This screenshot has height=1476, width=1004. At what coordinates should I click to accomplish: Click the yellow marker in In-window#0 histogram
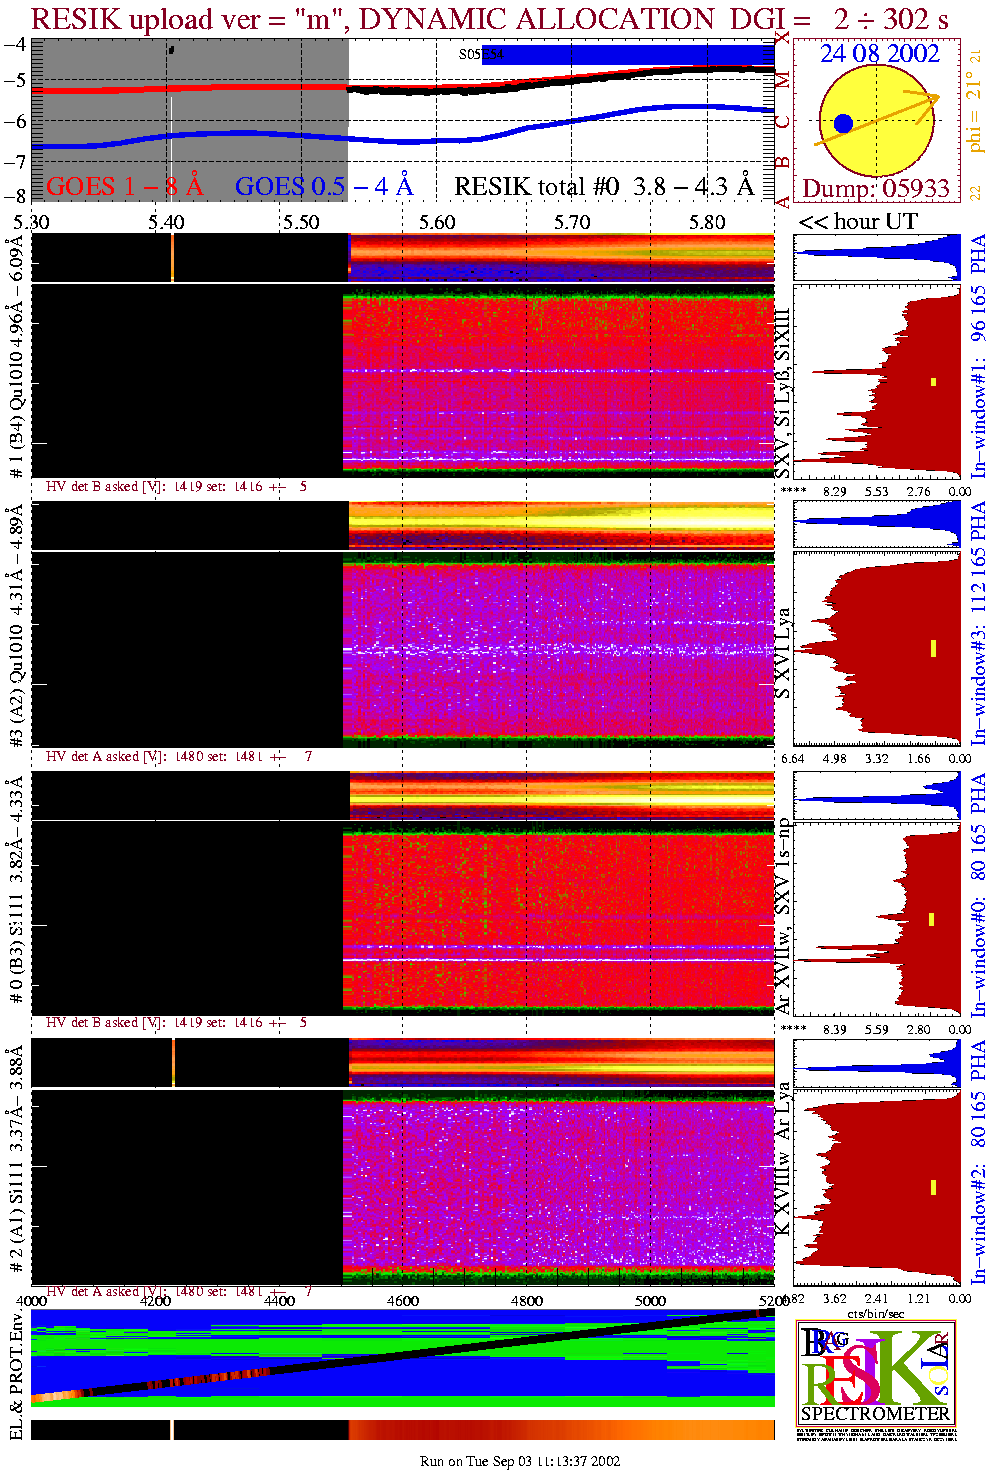coord(932,919)
